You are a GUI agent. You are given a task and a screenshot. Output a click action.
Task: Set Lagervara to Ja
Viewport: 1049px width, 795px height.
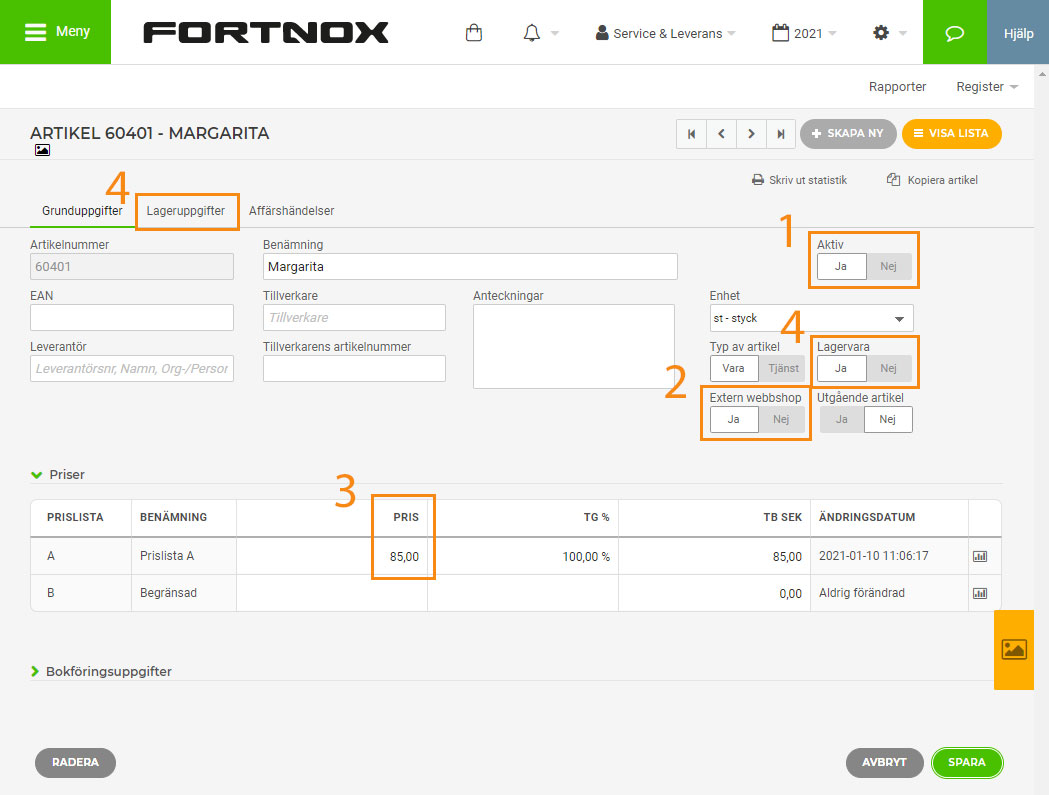pos(841,368)
